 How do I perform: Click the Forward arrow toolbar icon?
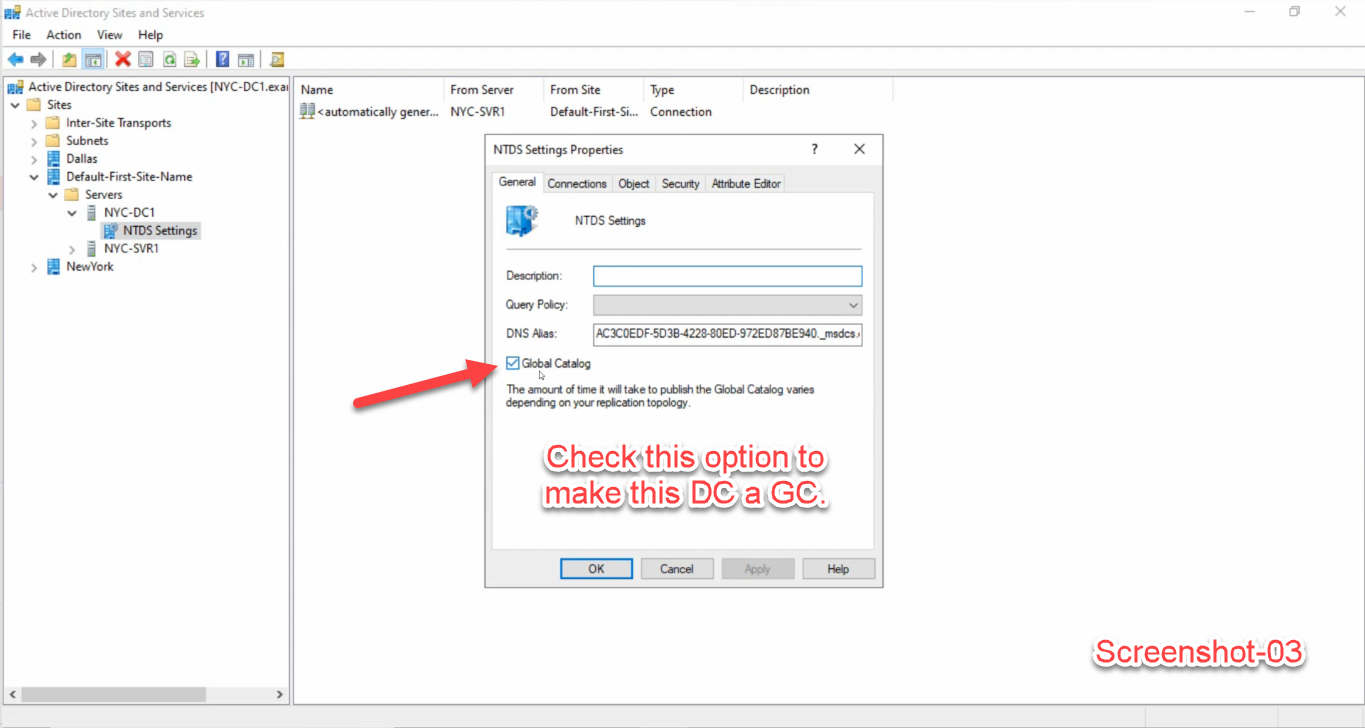point(38,60)
